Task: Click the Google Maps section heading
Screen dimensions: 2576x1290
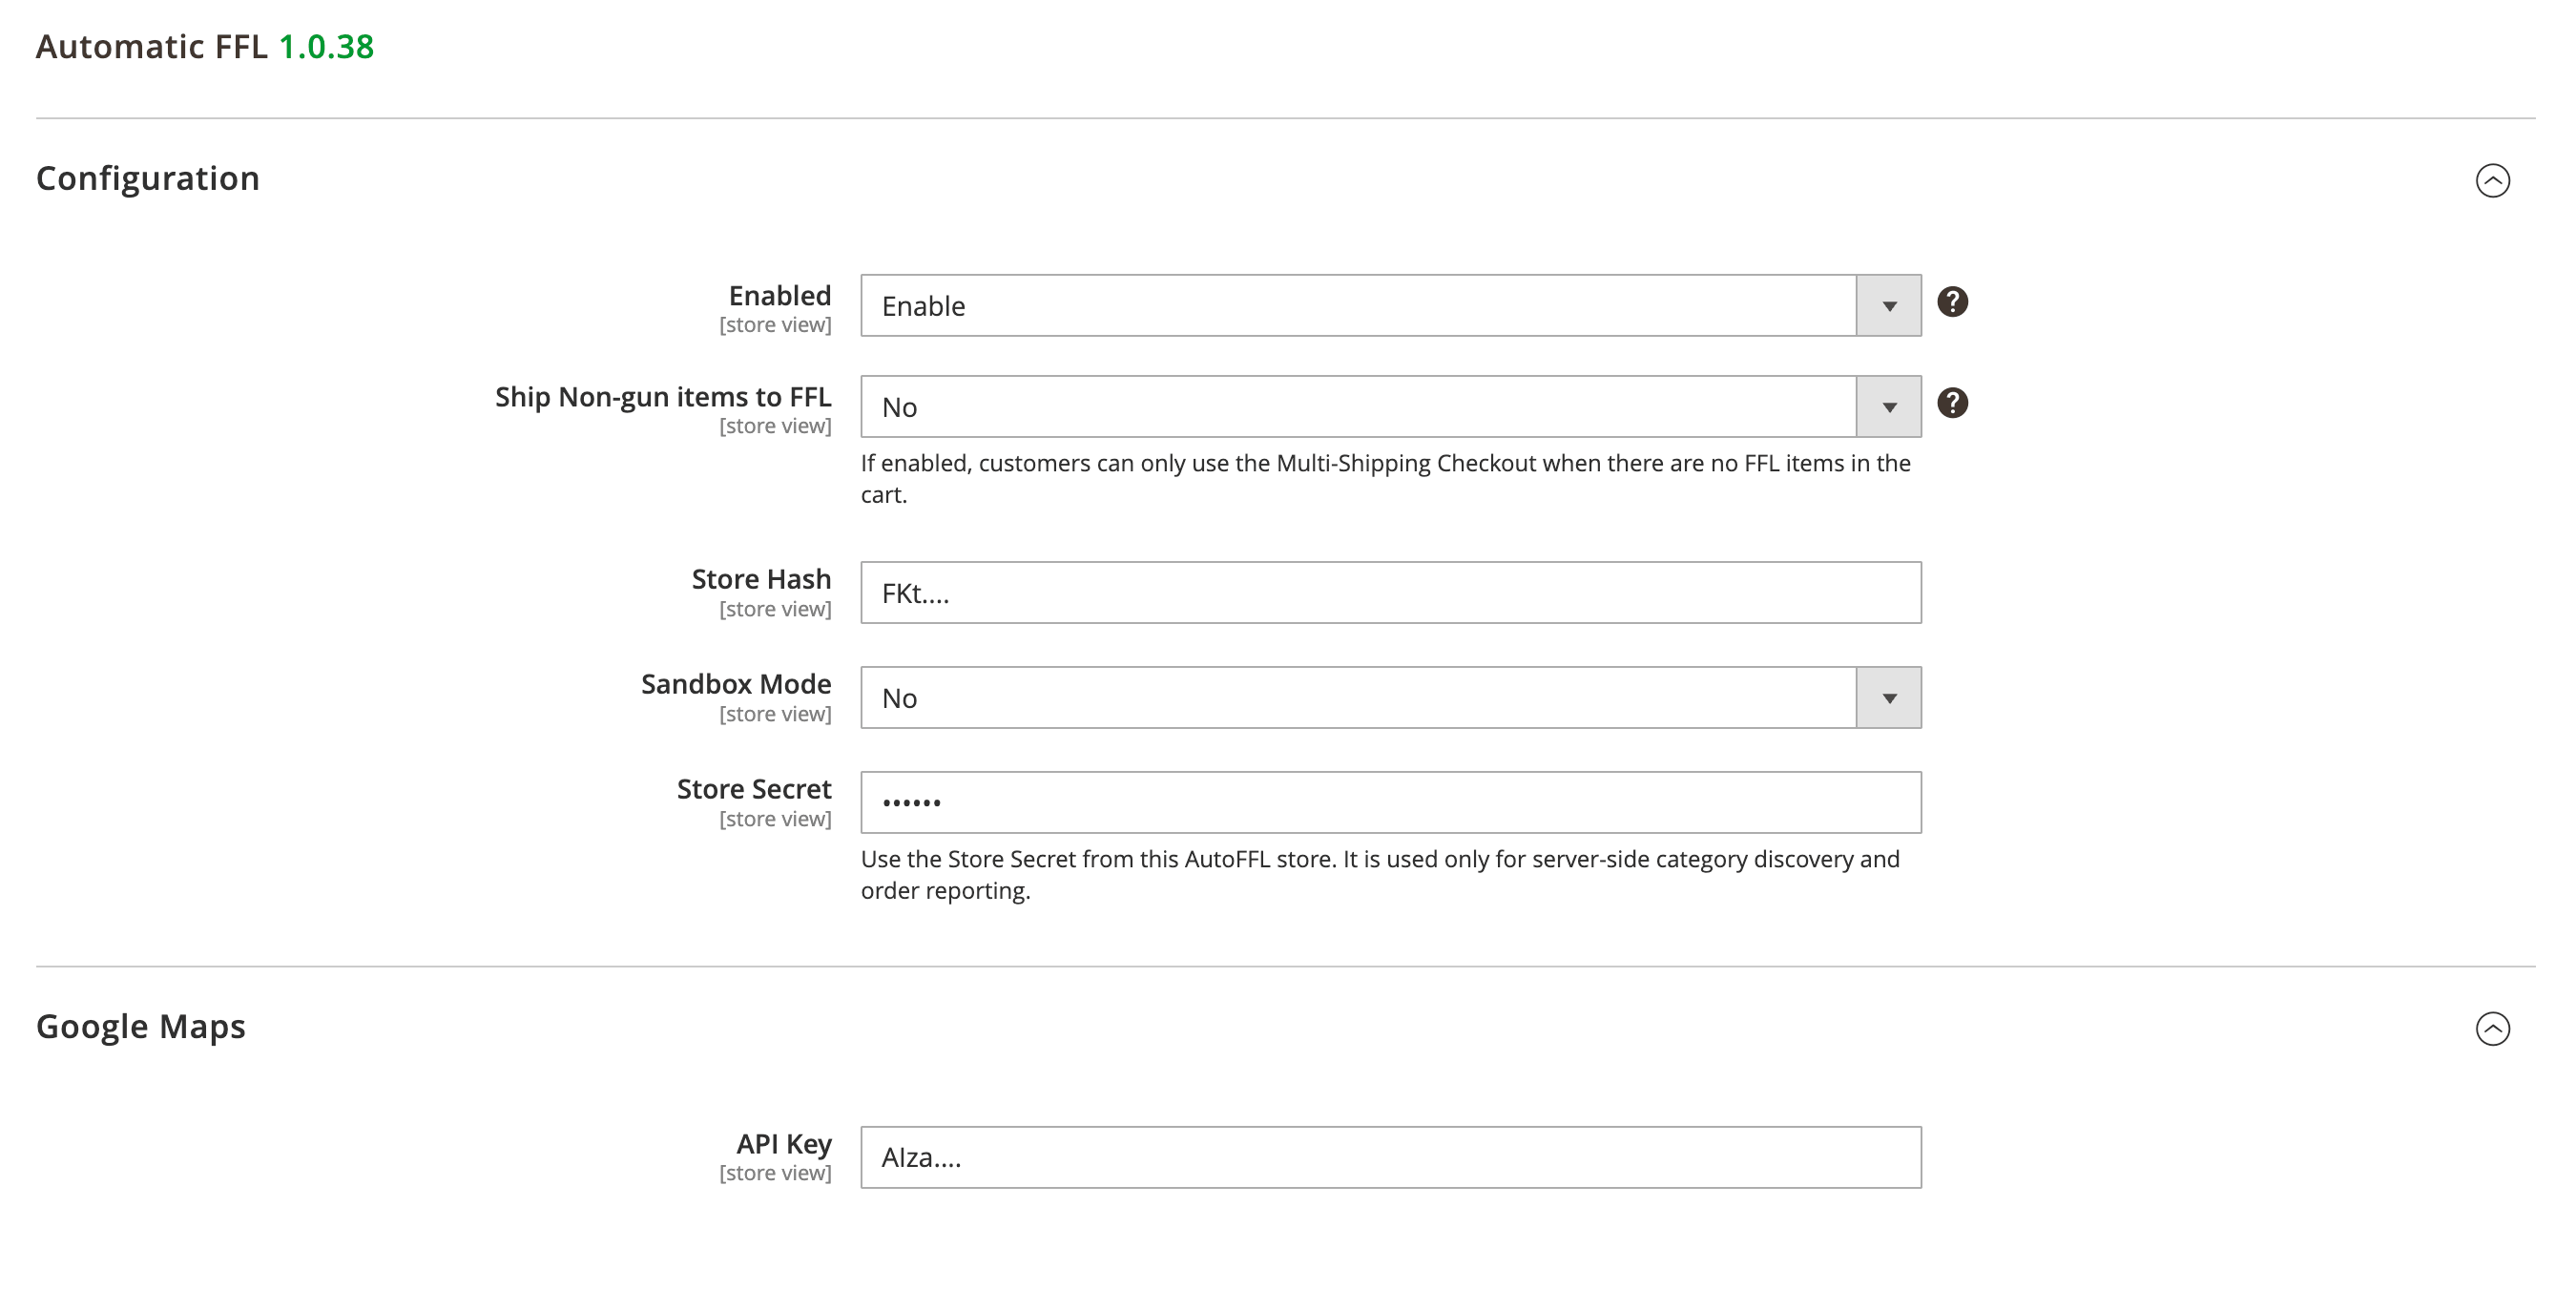Action: click(141, 1027)
